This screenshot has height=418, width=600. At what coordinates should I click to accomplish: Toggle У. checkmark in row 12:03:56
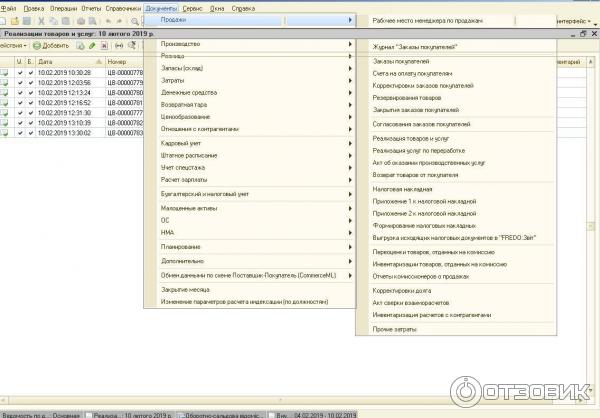[20, 82]
